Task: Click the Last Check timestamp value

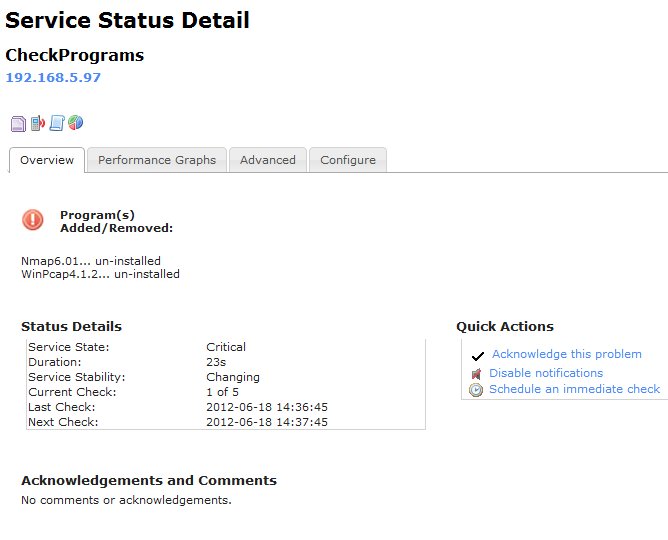Action: point(267,407)
